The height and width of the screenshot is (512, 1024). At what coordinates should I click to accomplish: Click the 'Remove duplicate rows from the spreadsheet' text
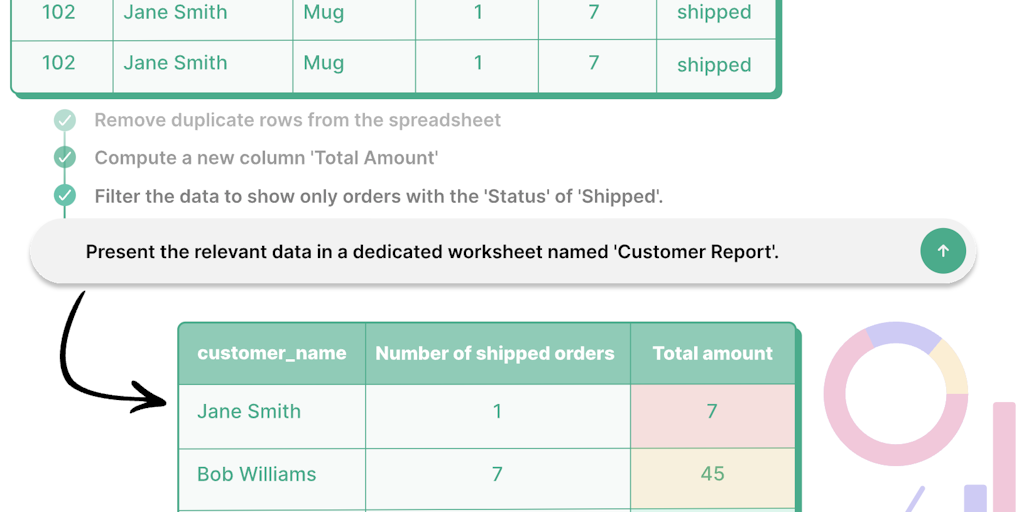tap(297, 120)
